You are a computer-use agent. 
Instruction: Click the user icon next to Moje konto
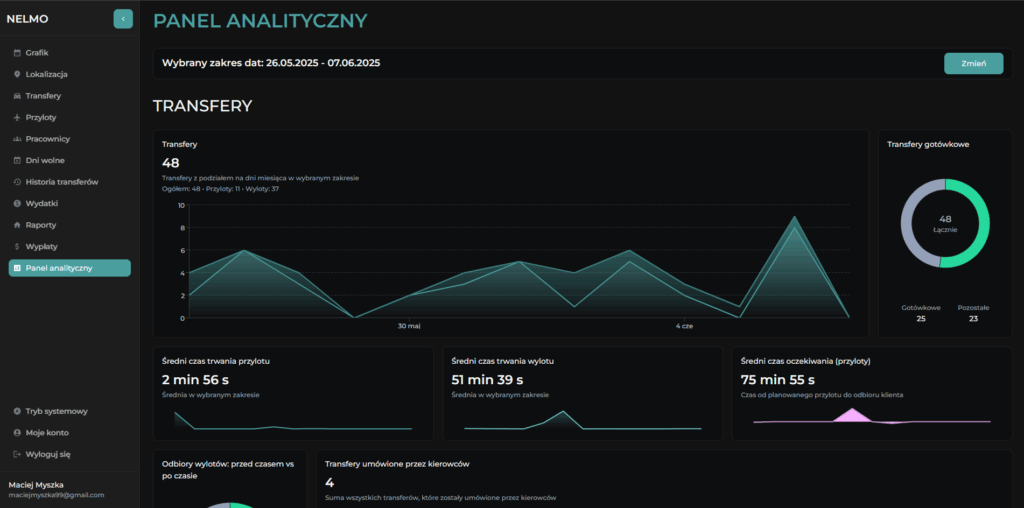17,432
